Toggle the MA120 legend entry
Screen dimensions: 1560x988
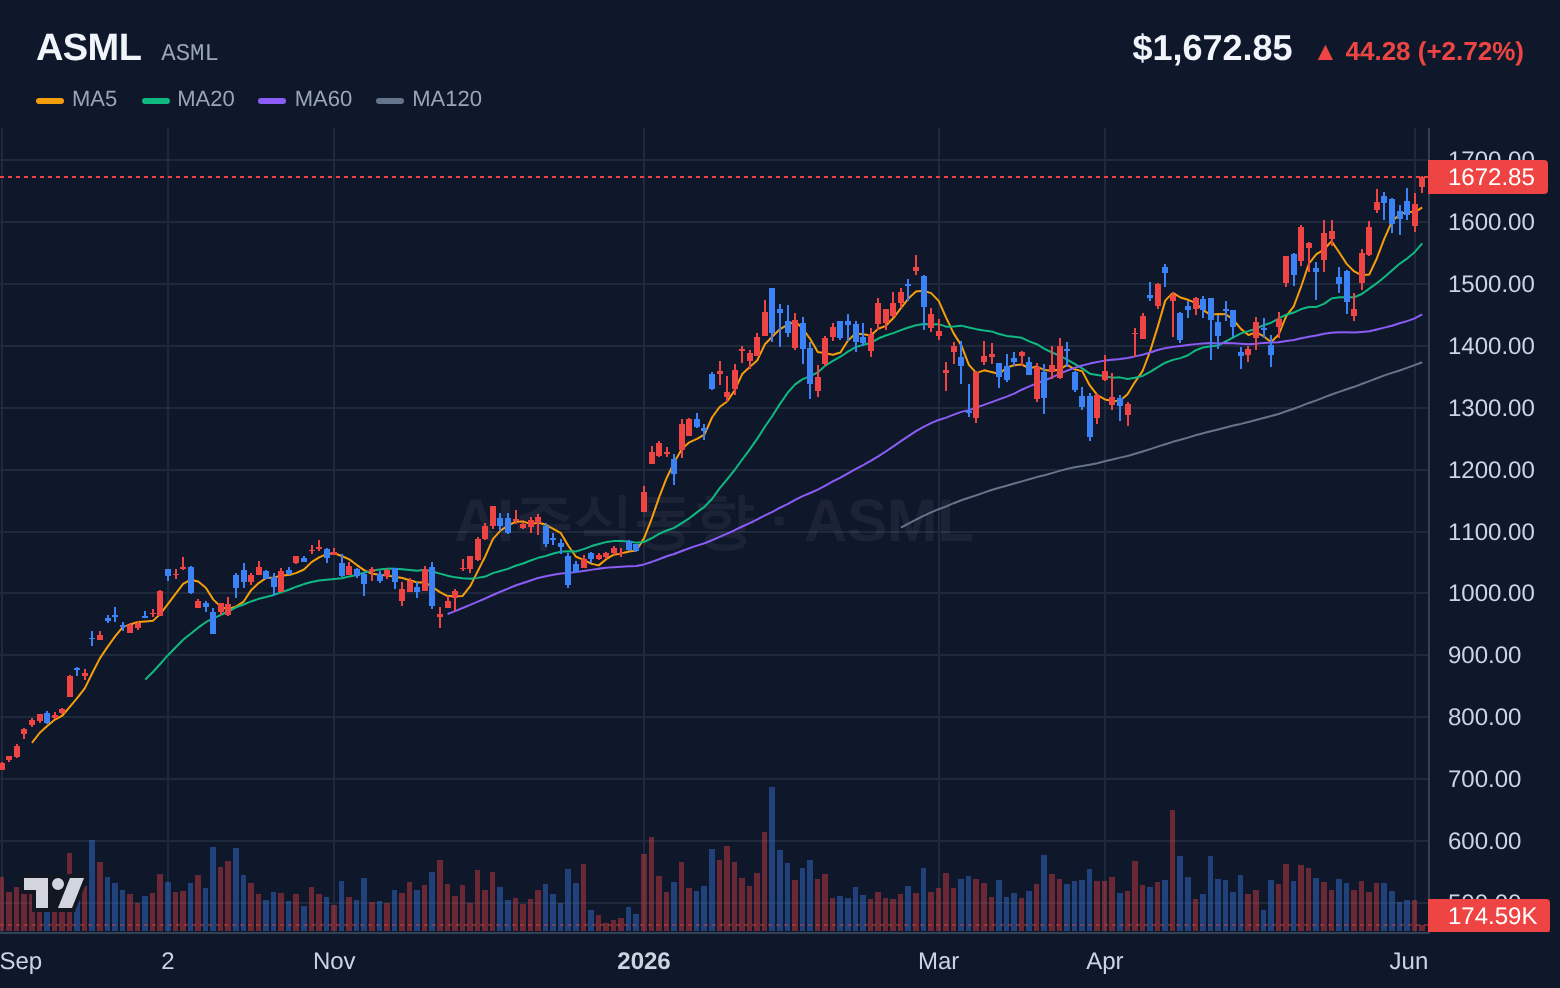(429, 99)
